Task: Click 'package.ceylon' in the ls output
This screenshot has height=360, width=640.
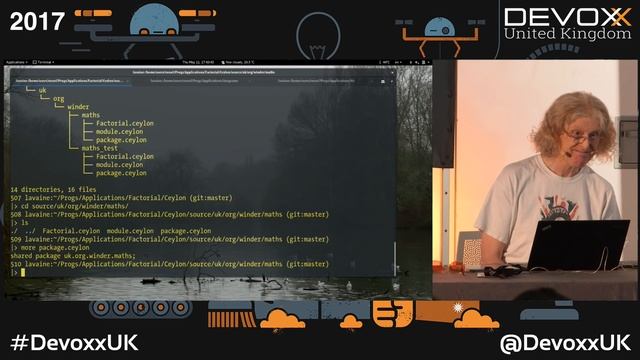Action: [x=186, y=231]
